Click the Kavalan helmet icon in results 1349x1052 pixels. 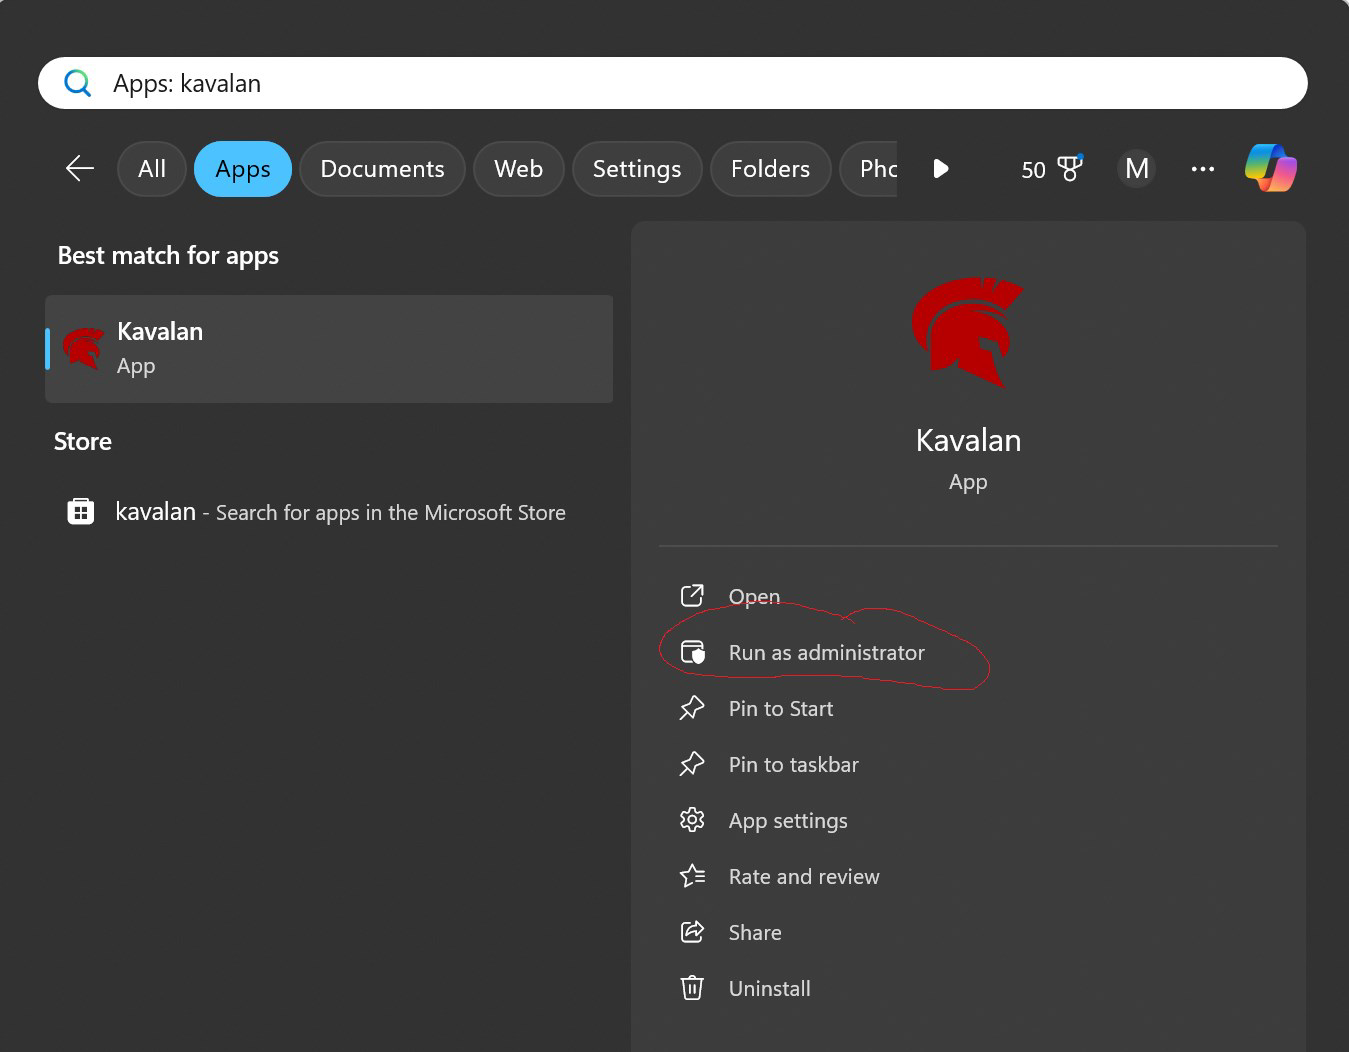click(83, 349)
